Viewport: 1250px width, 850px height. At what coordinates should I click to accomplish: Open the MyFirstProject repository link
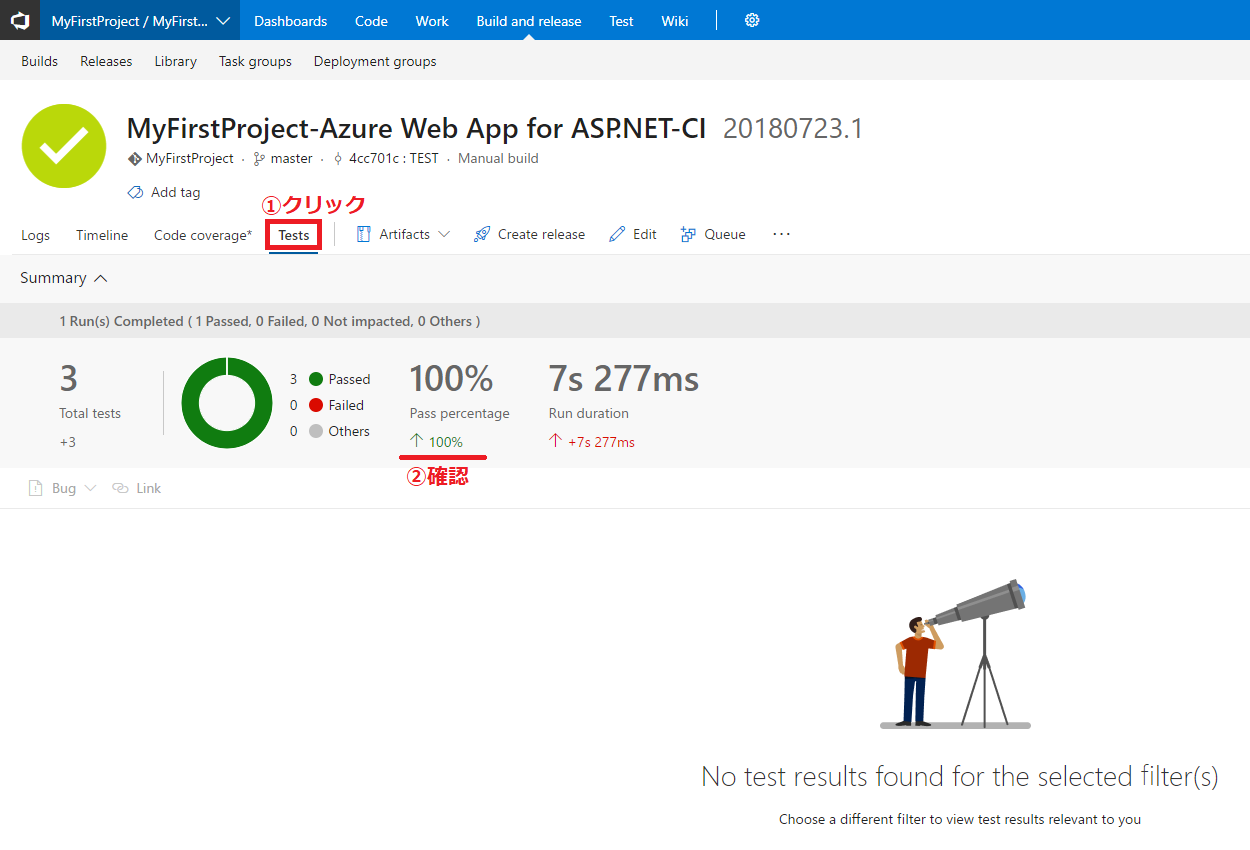point(190,158)
